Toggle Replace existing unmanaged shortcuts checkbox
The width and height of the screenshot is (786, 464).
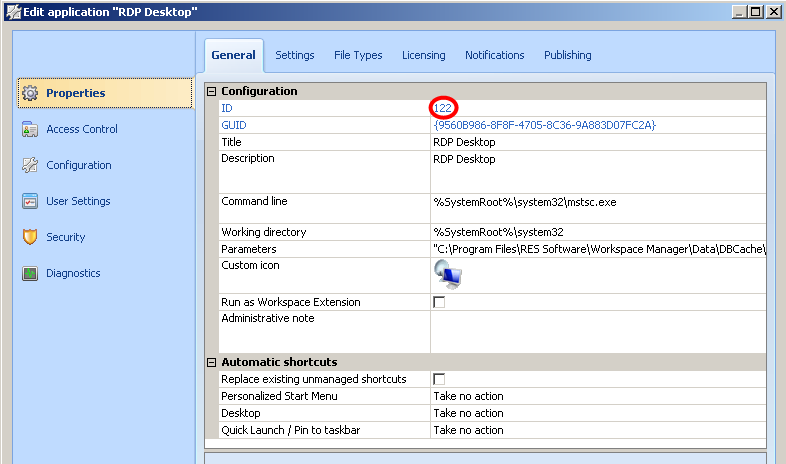[439, 379]
